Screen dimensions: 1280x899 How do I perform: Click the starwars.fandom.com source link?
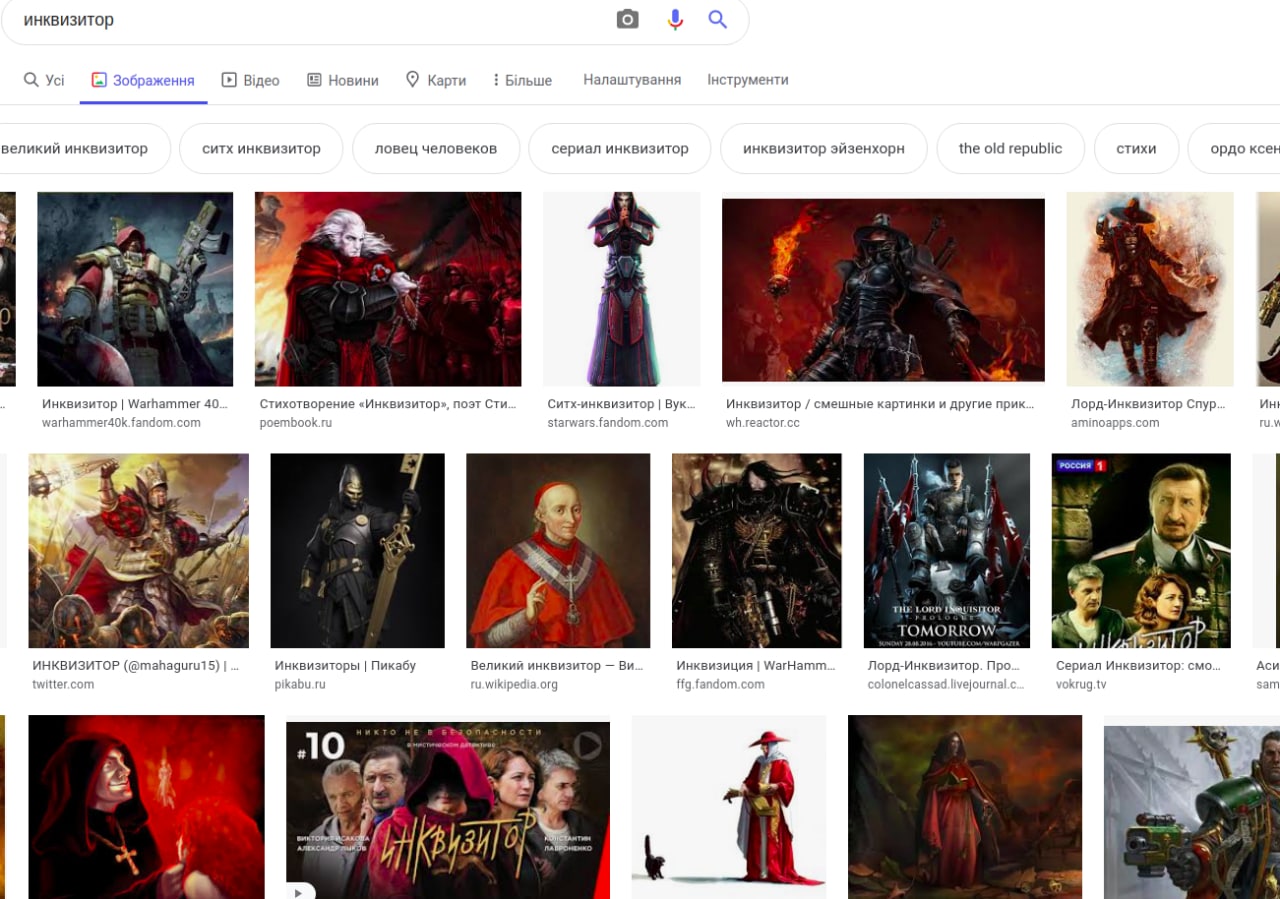pos(608,423)
